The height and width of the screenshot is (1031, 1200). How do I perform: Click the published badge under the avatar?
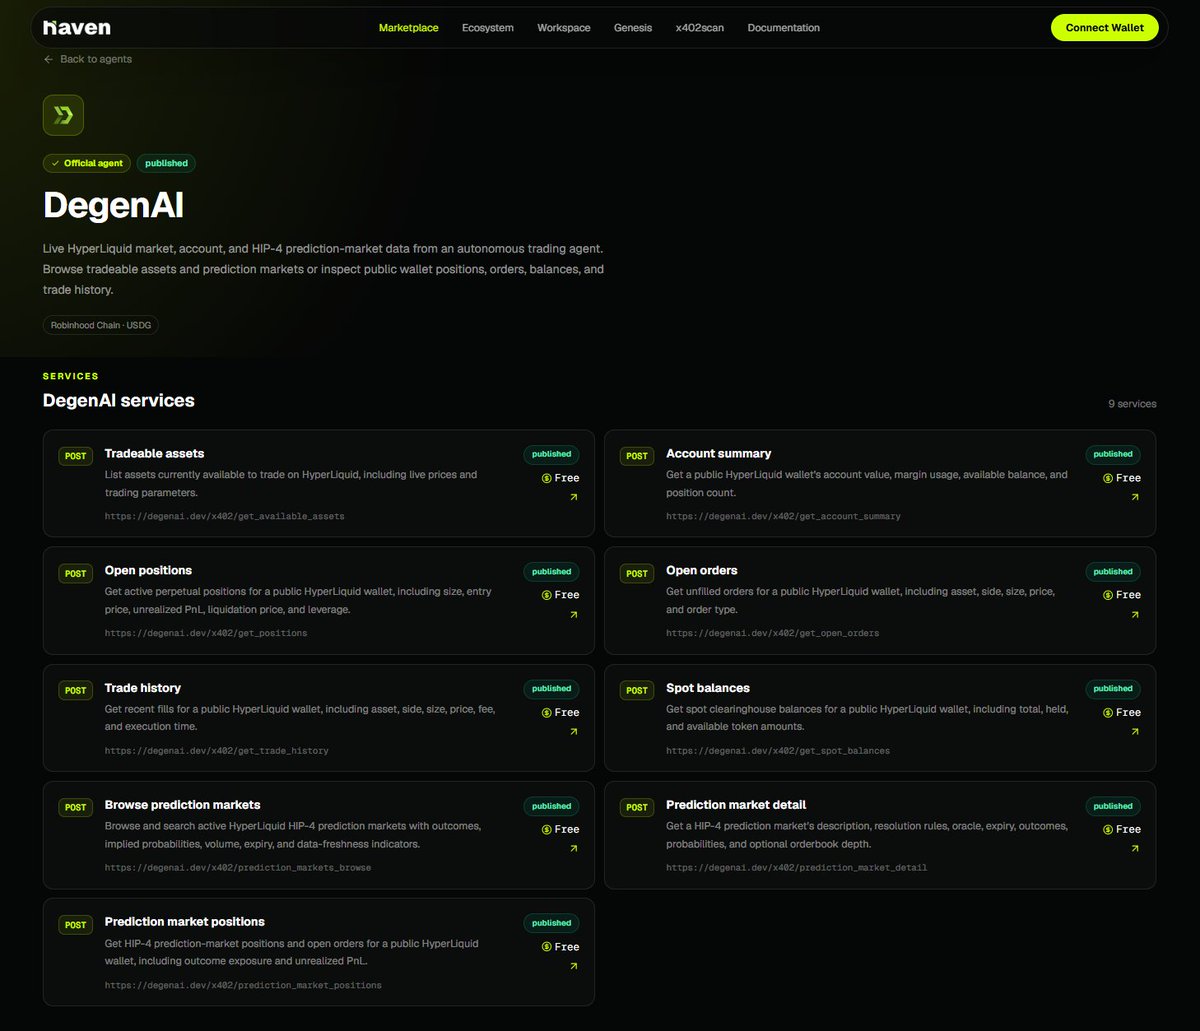(166, 163)
